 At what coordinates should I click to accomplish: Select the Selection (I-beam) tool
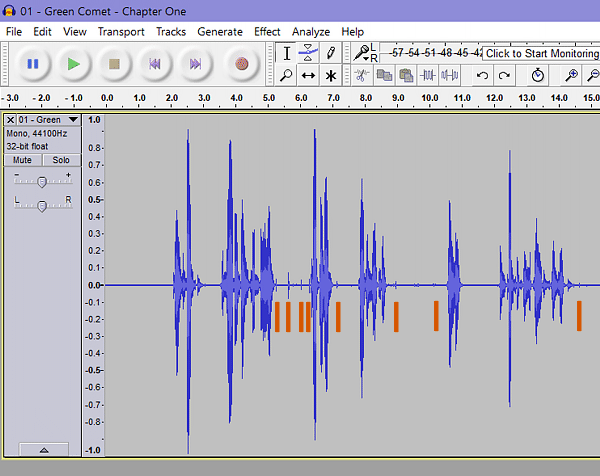pyautogui.click(x=287, y=53)
